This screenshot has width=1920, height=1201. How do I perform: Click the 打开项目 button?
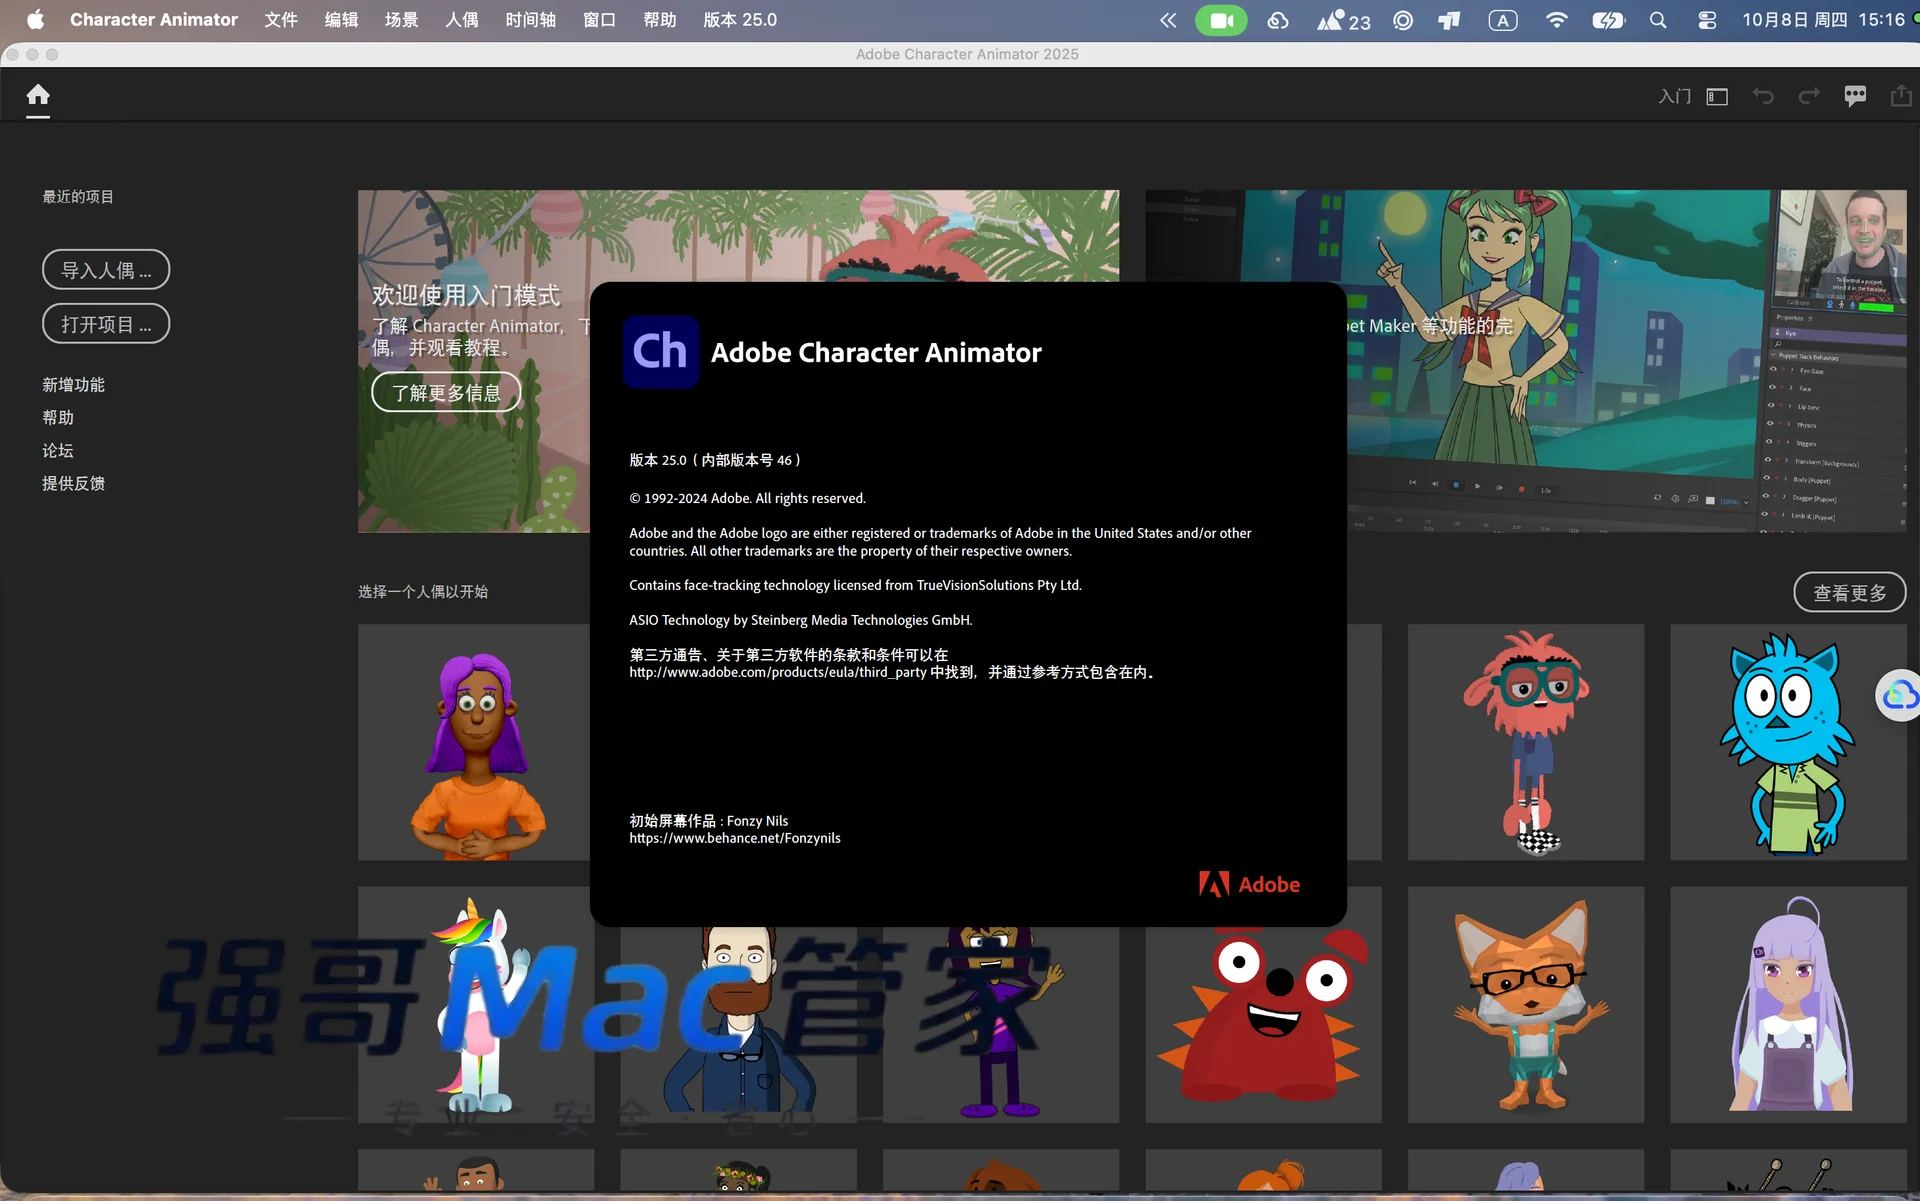coord(106,324)
